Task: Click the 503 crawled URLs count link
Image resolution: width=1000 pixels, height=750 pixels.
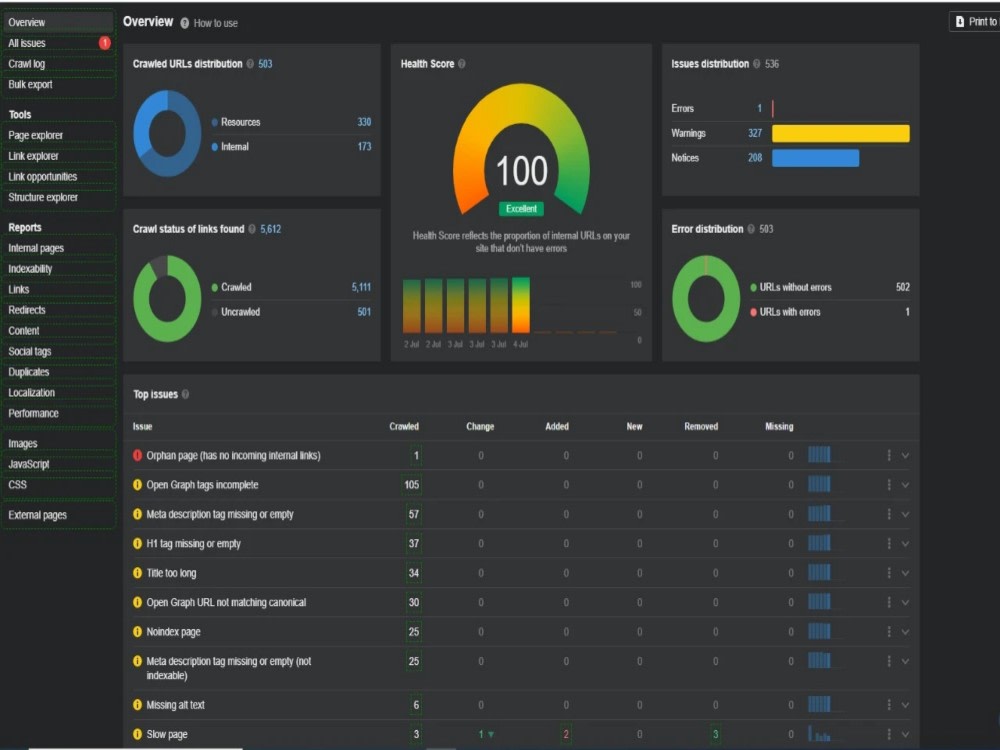Action: [x=265, y=64]
